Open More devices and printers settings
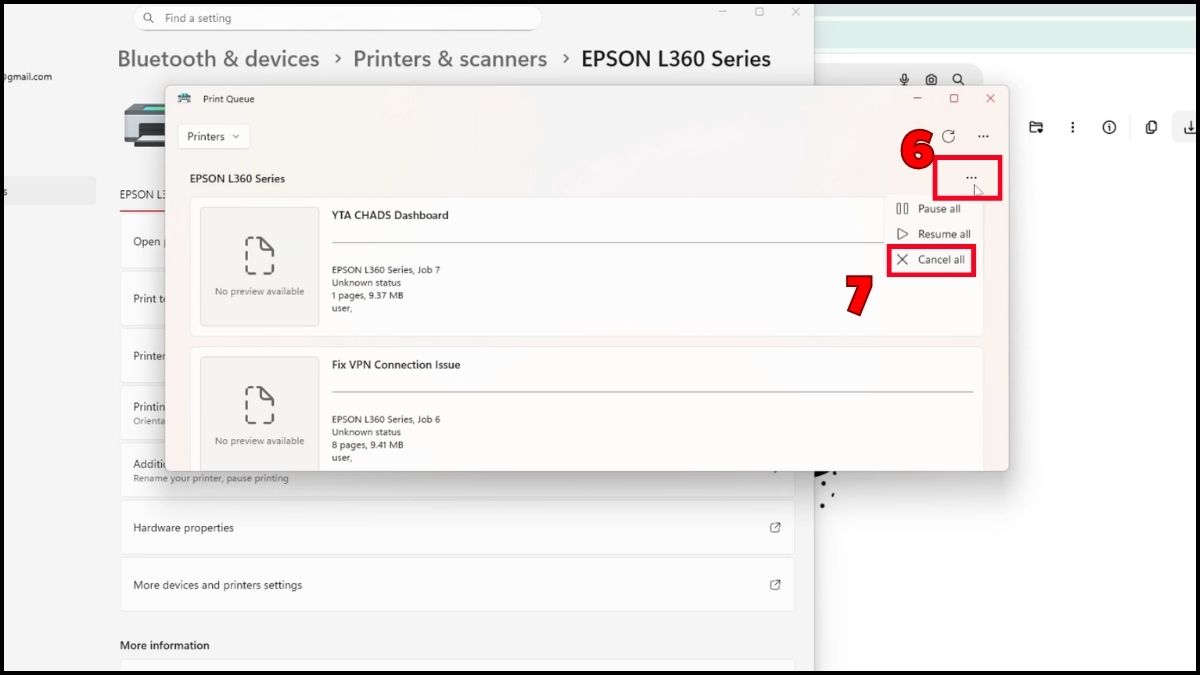The width and height of the screenshot is (1200, 675). coord(457,585)
